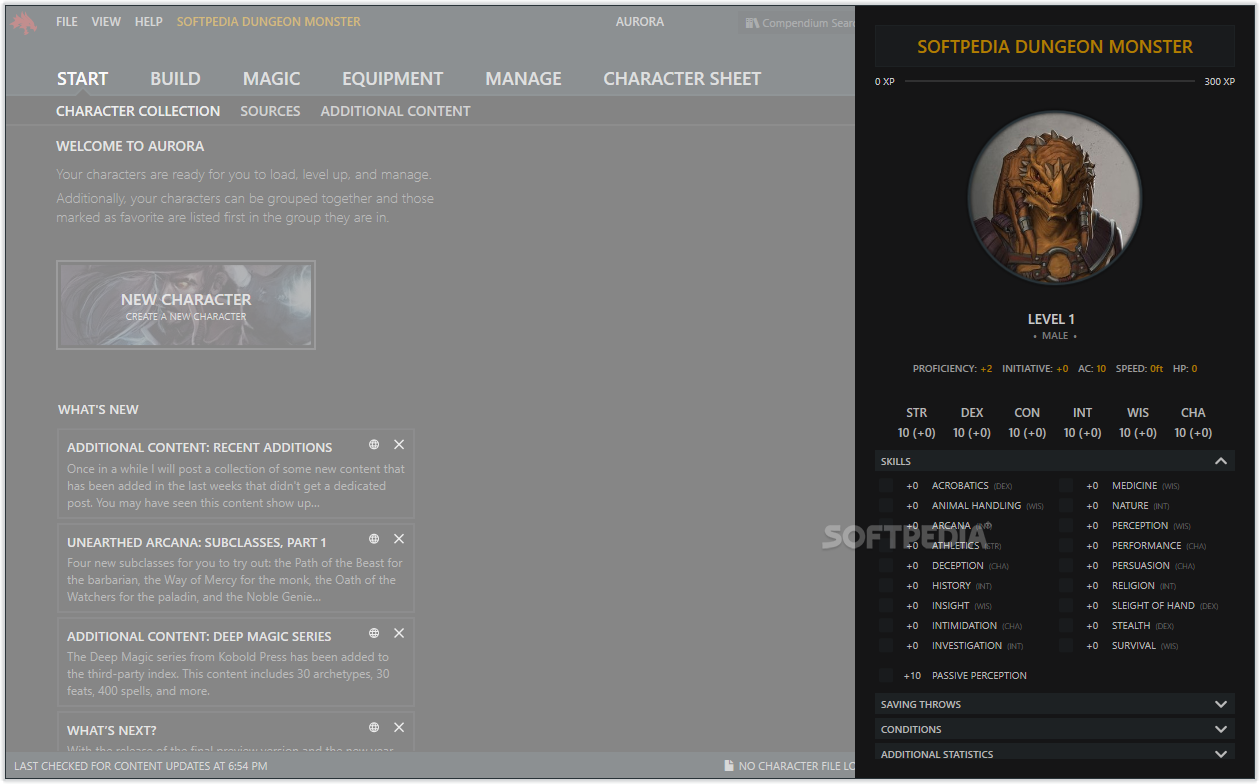
Task: Switch to the Equipment tab
Action: [x=392, y=78]
